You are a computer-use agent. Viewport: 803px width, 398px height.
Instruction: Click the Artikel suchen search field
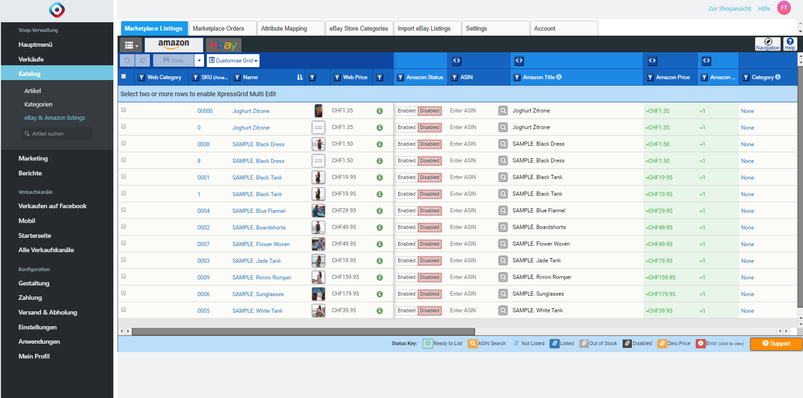tap(57, 134)
